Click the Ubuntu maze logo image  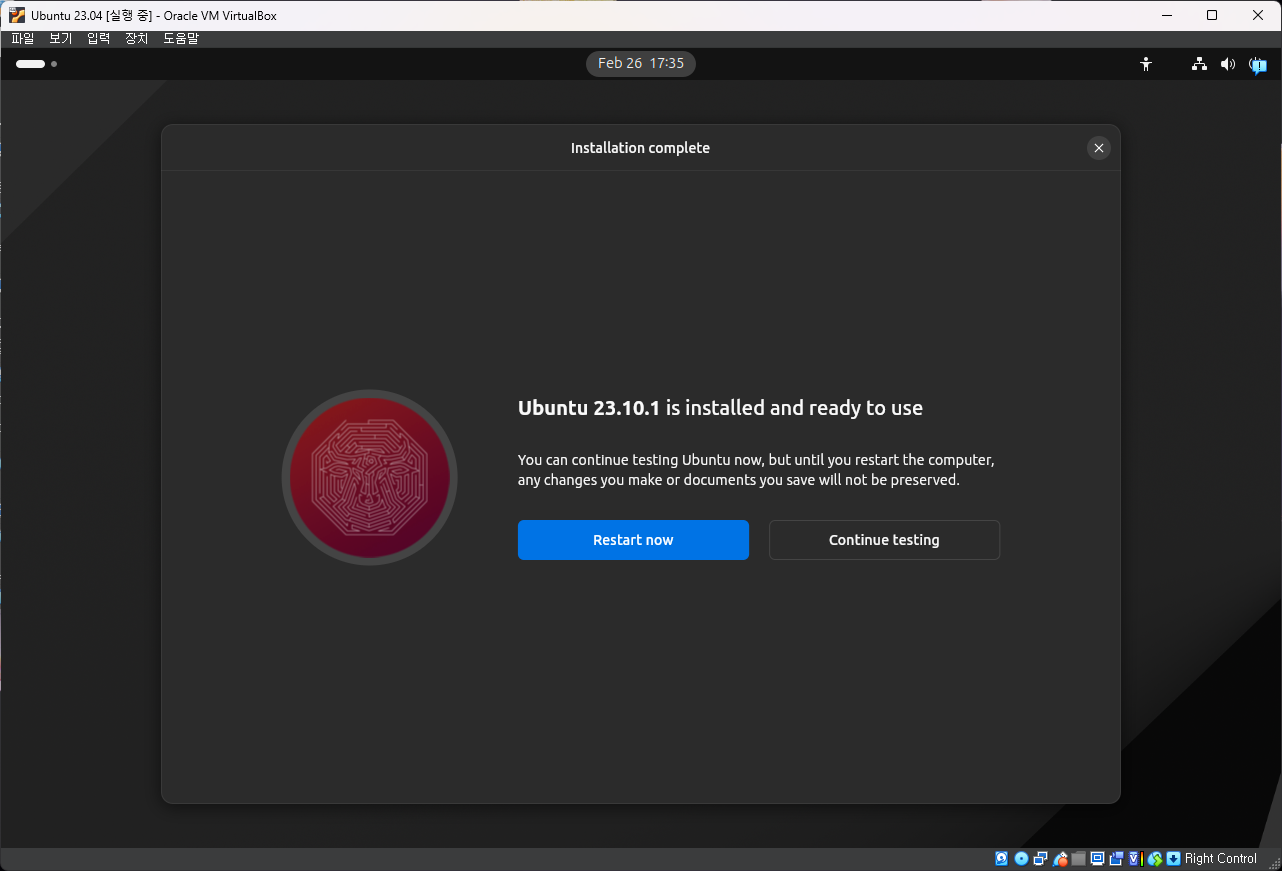pos(369,477)
